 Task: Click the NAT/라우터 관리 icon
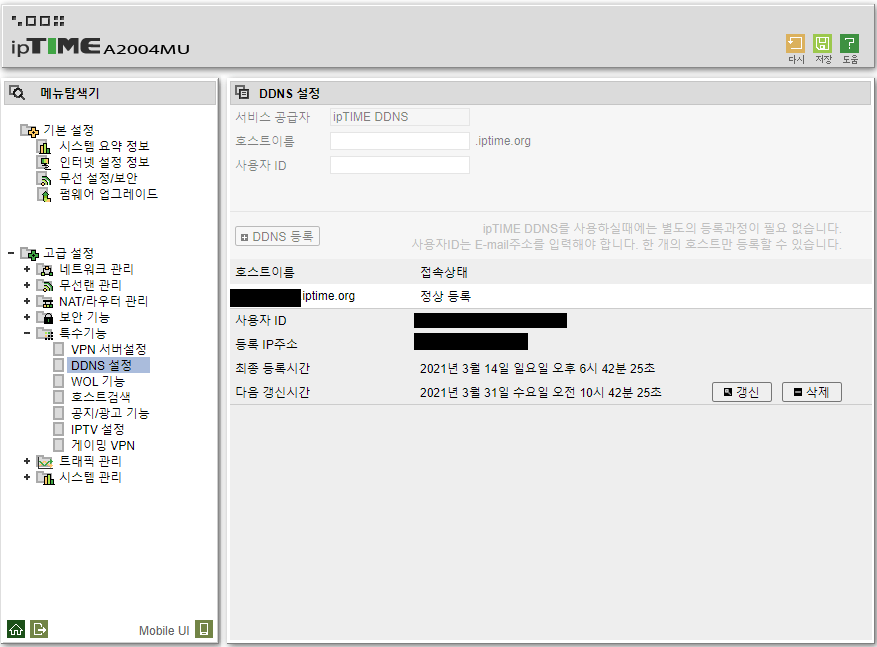coord(45,302)
